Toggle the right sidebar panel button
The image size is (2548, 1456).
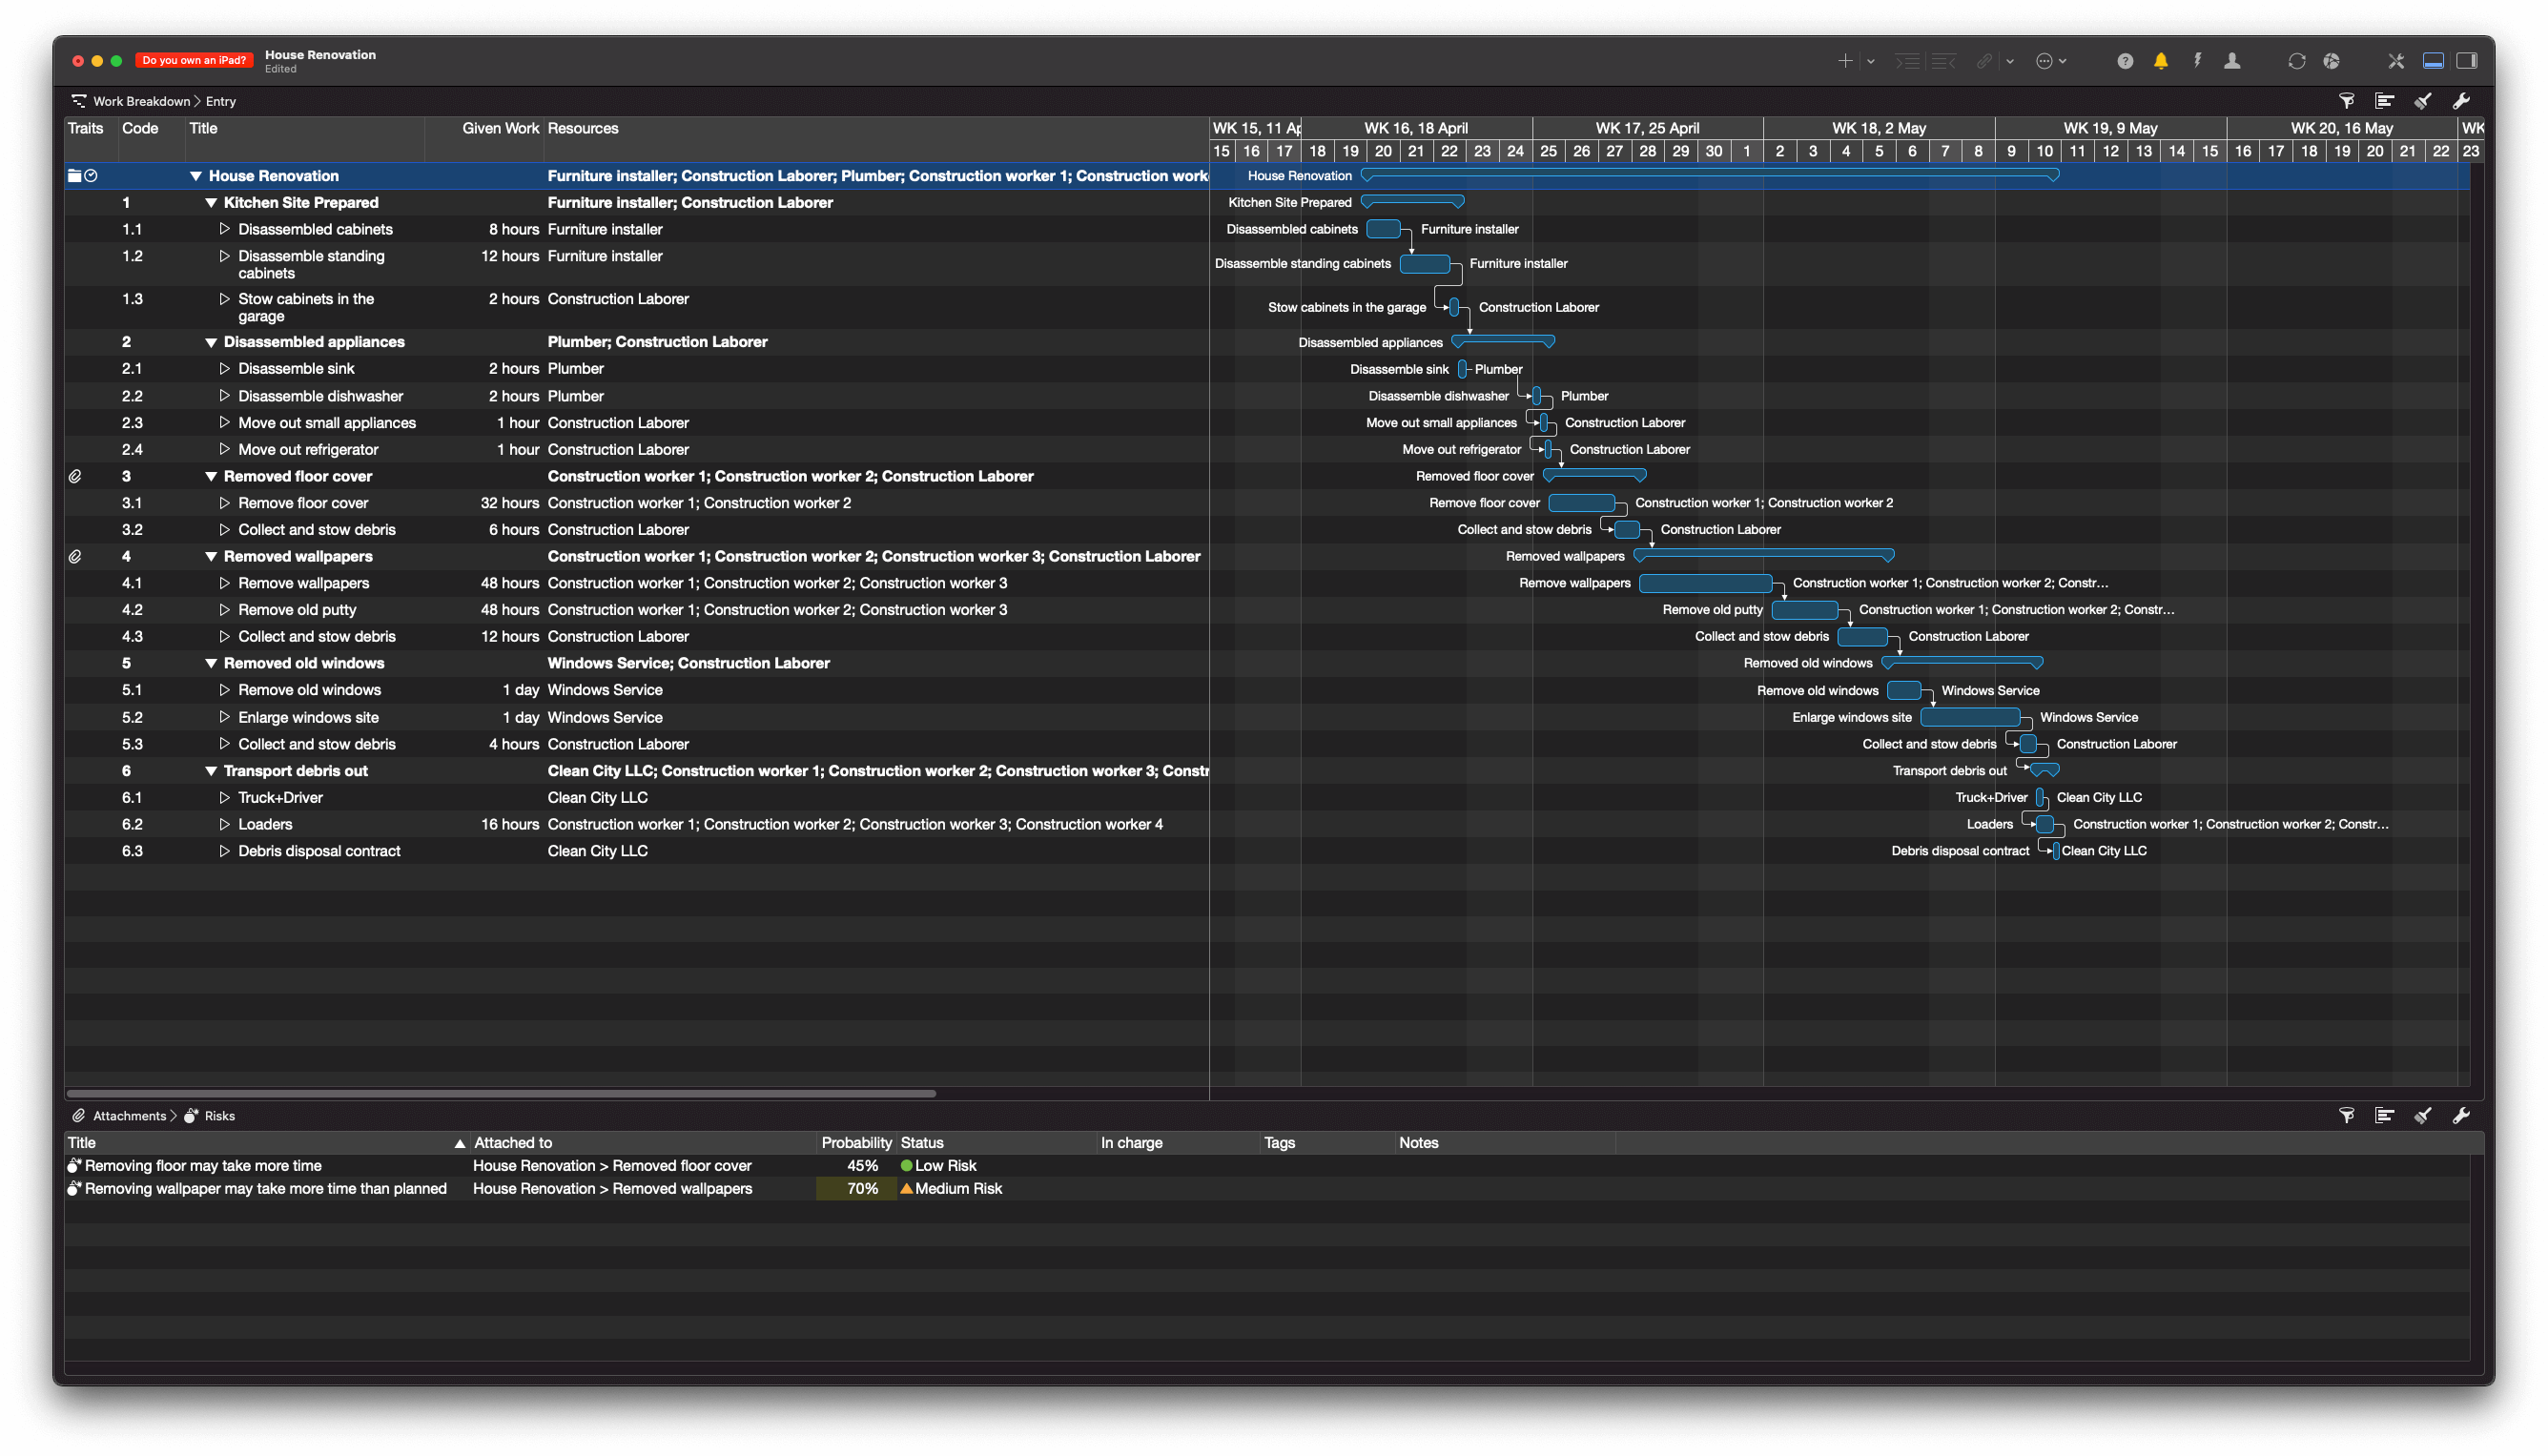click(2467, 61)
